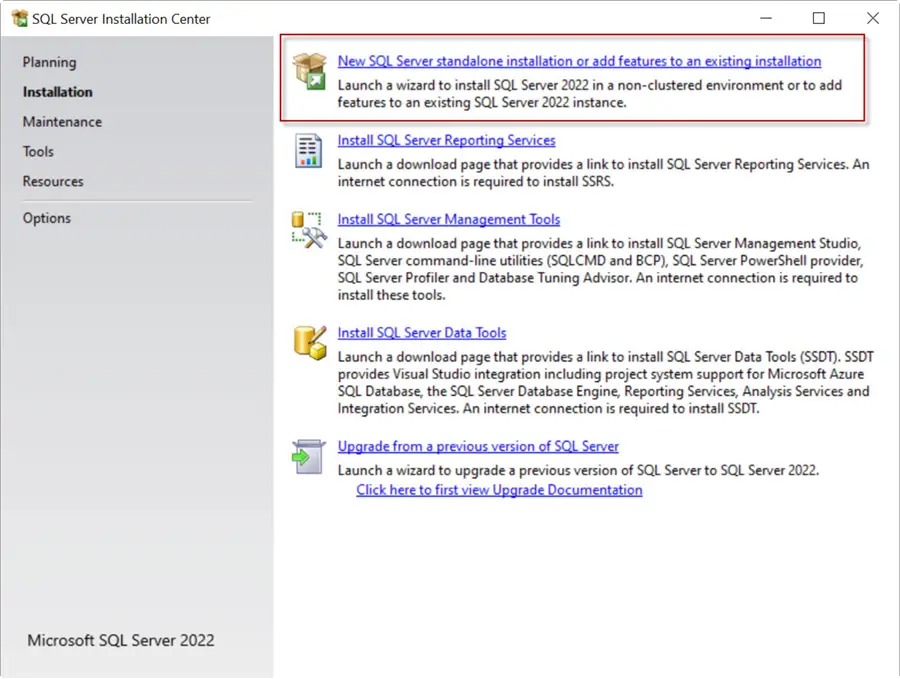Screen dimensions: 900x679
Task: Click the Management Tools hammer-wrench icon
Action: [309, 230]
